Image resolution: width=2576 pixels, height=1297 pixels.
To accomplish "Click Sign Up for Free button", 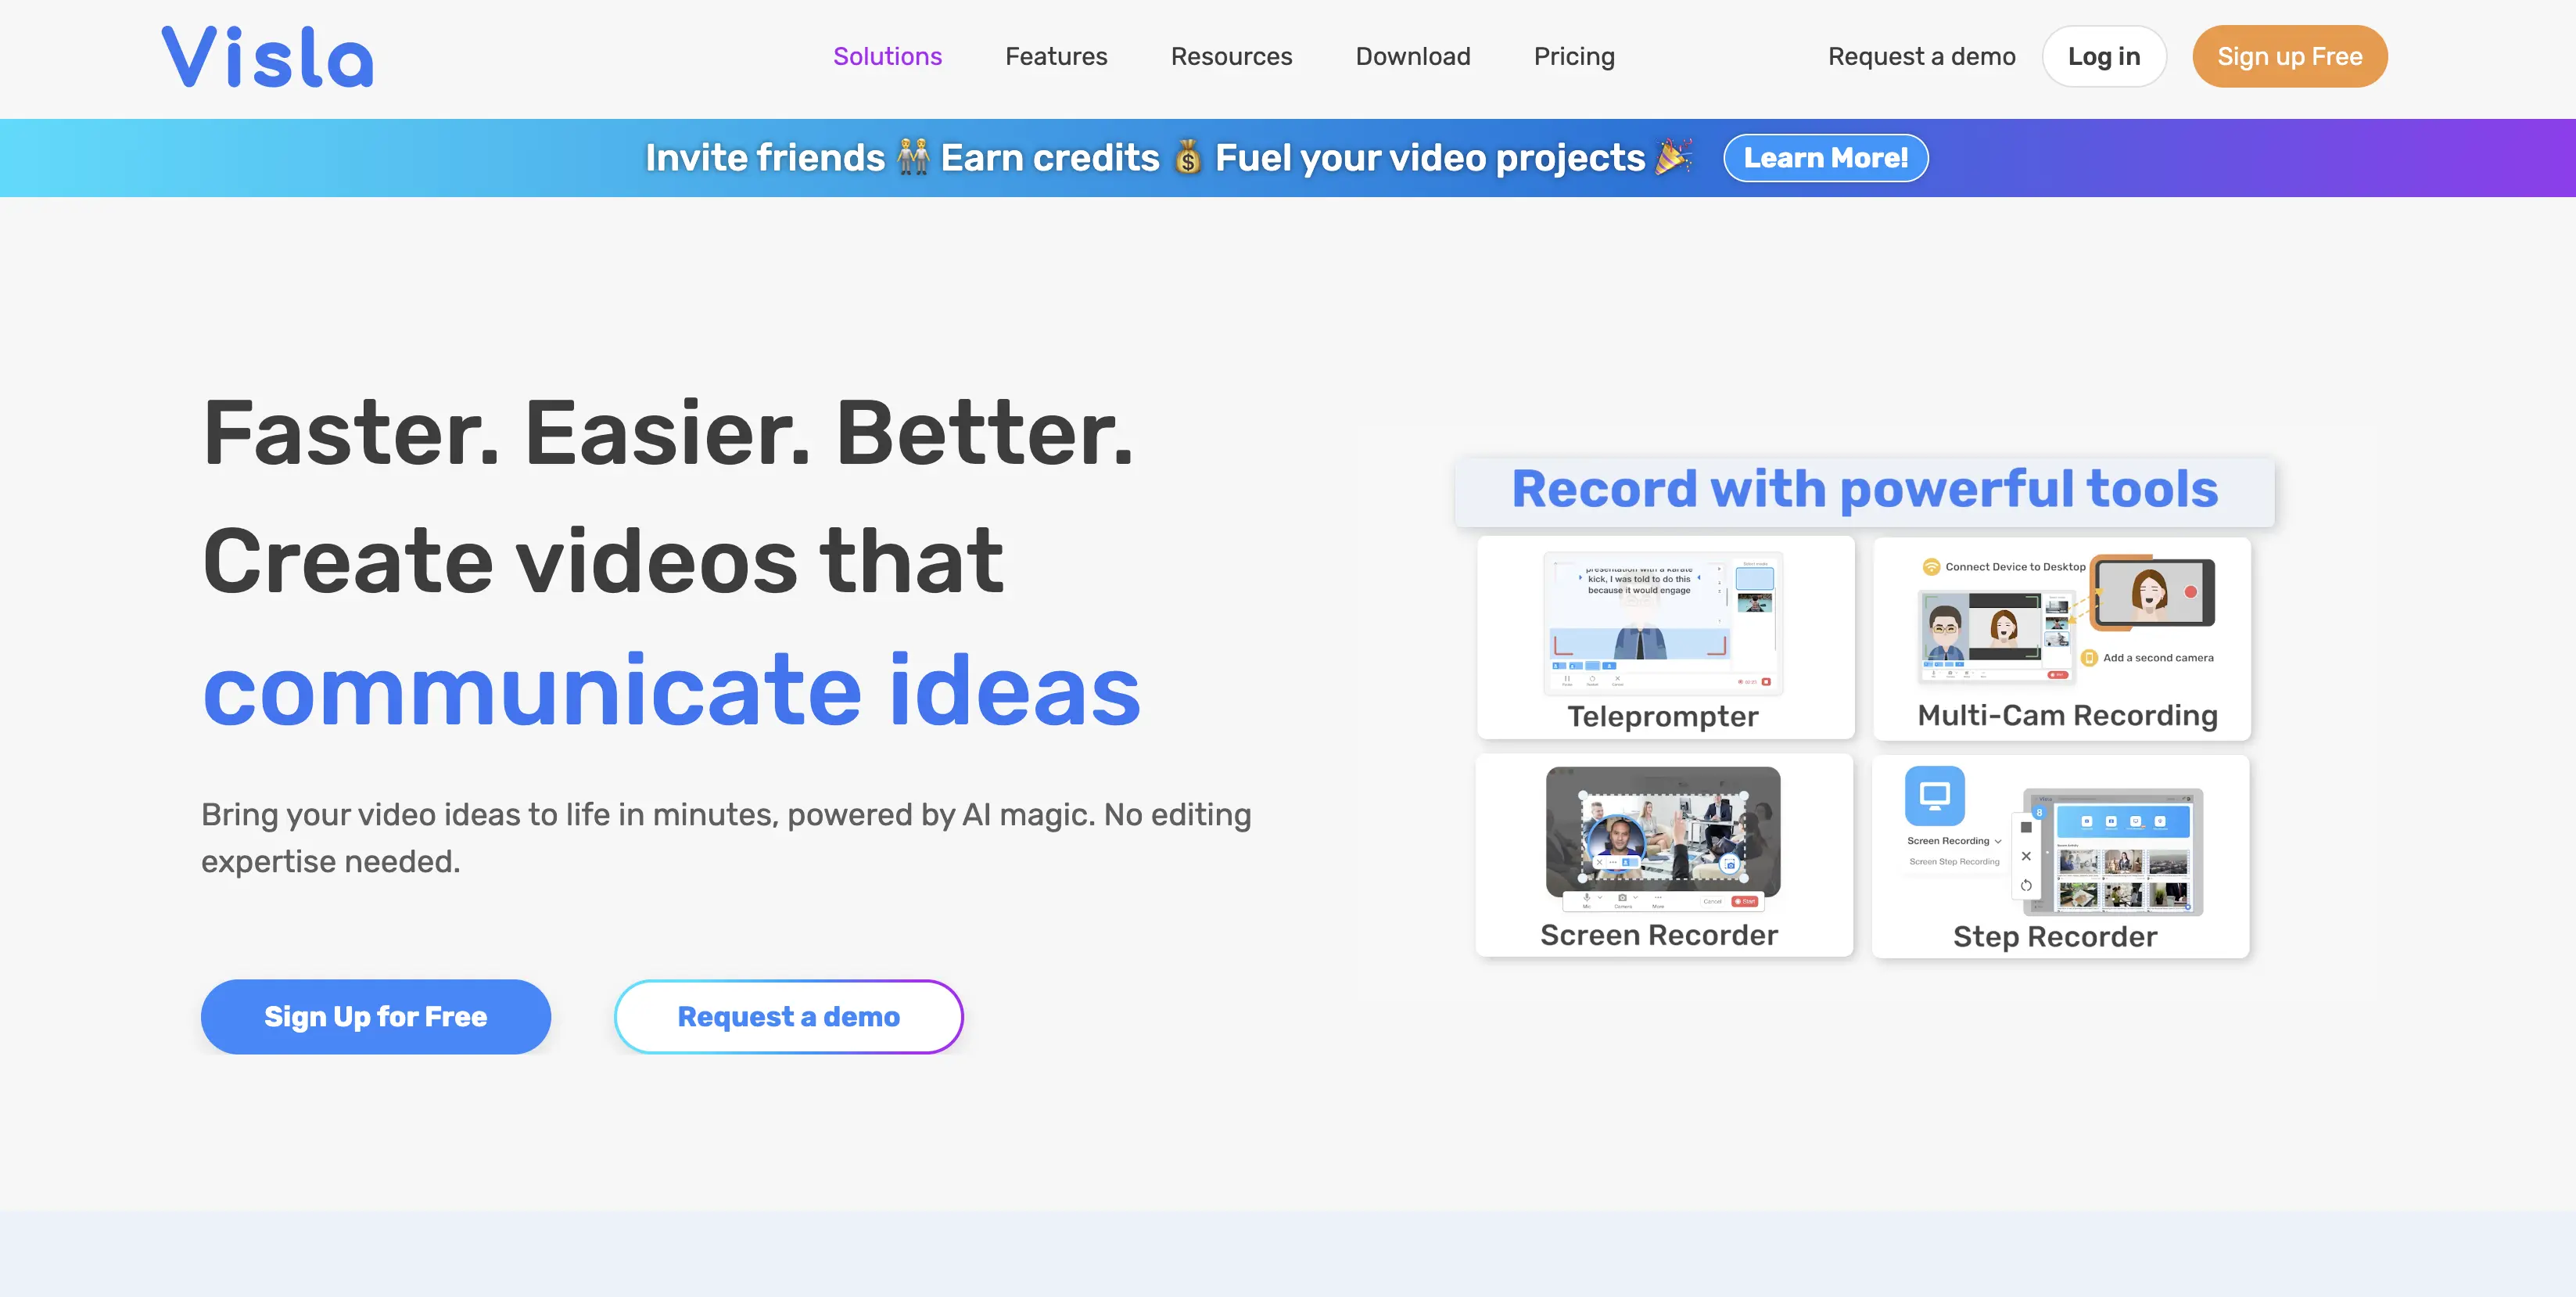I will pos(375,1014).
